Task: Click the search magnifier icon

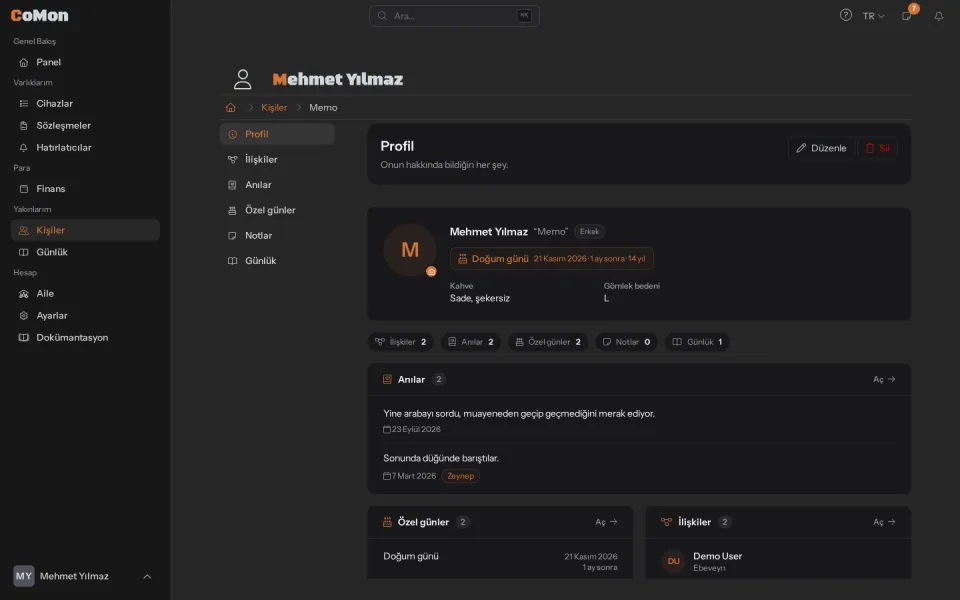Action: 382,16
